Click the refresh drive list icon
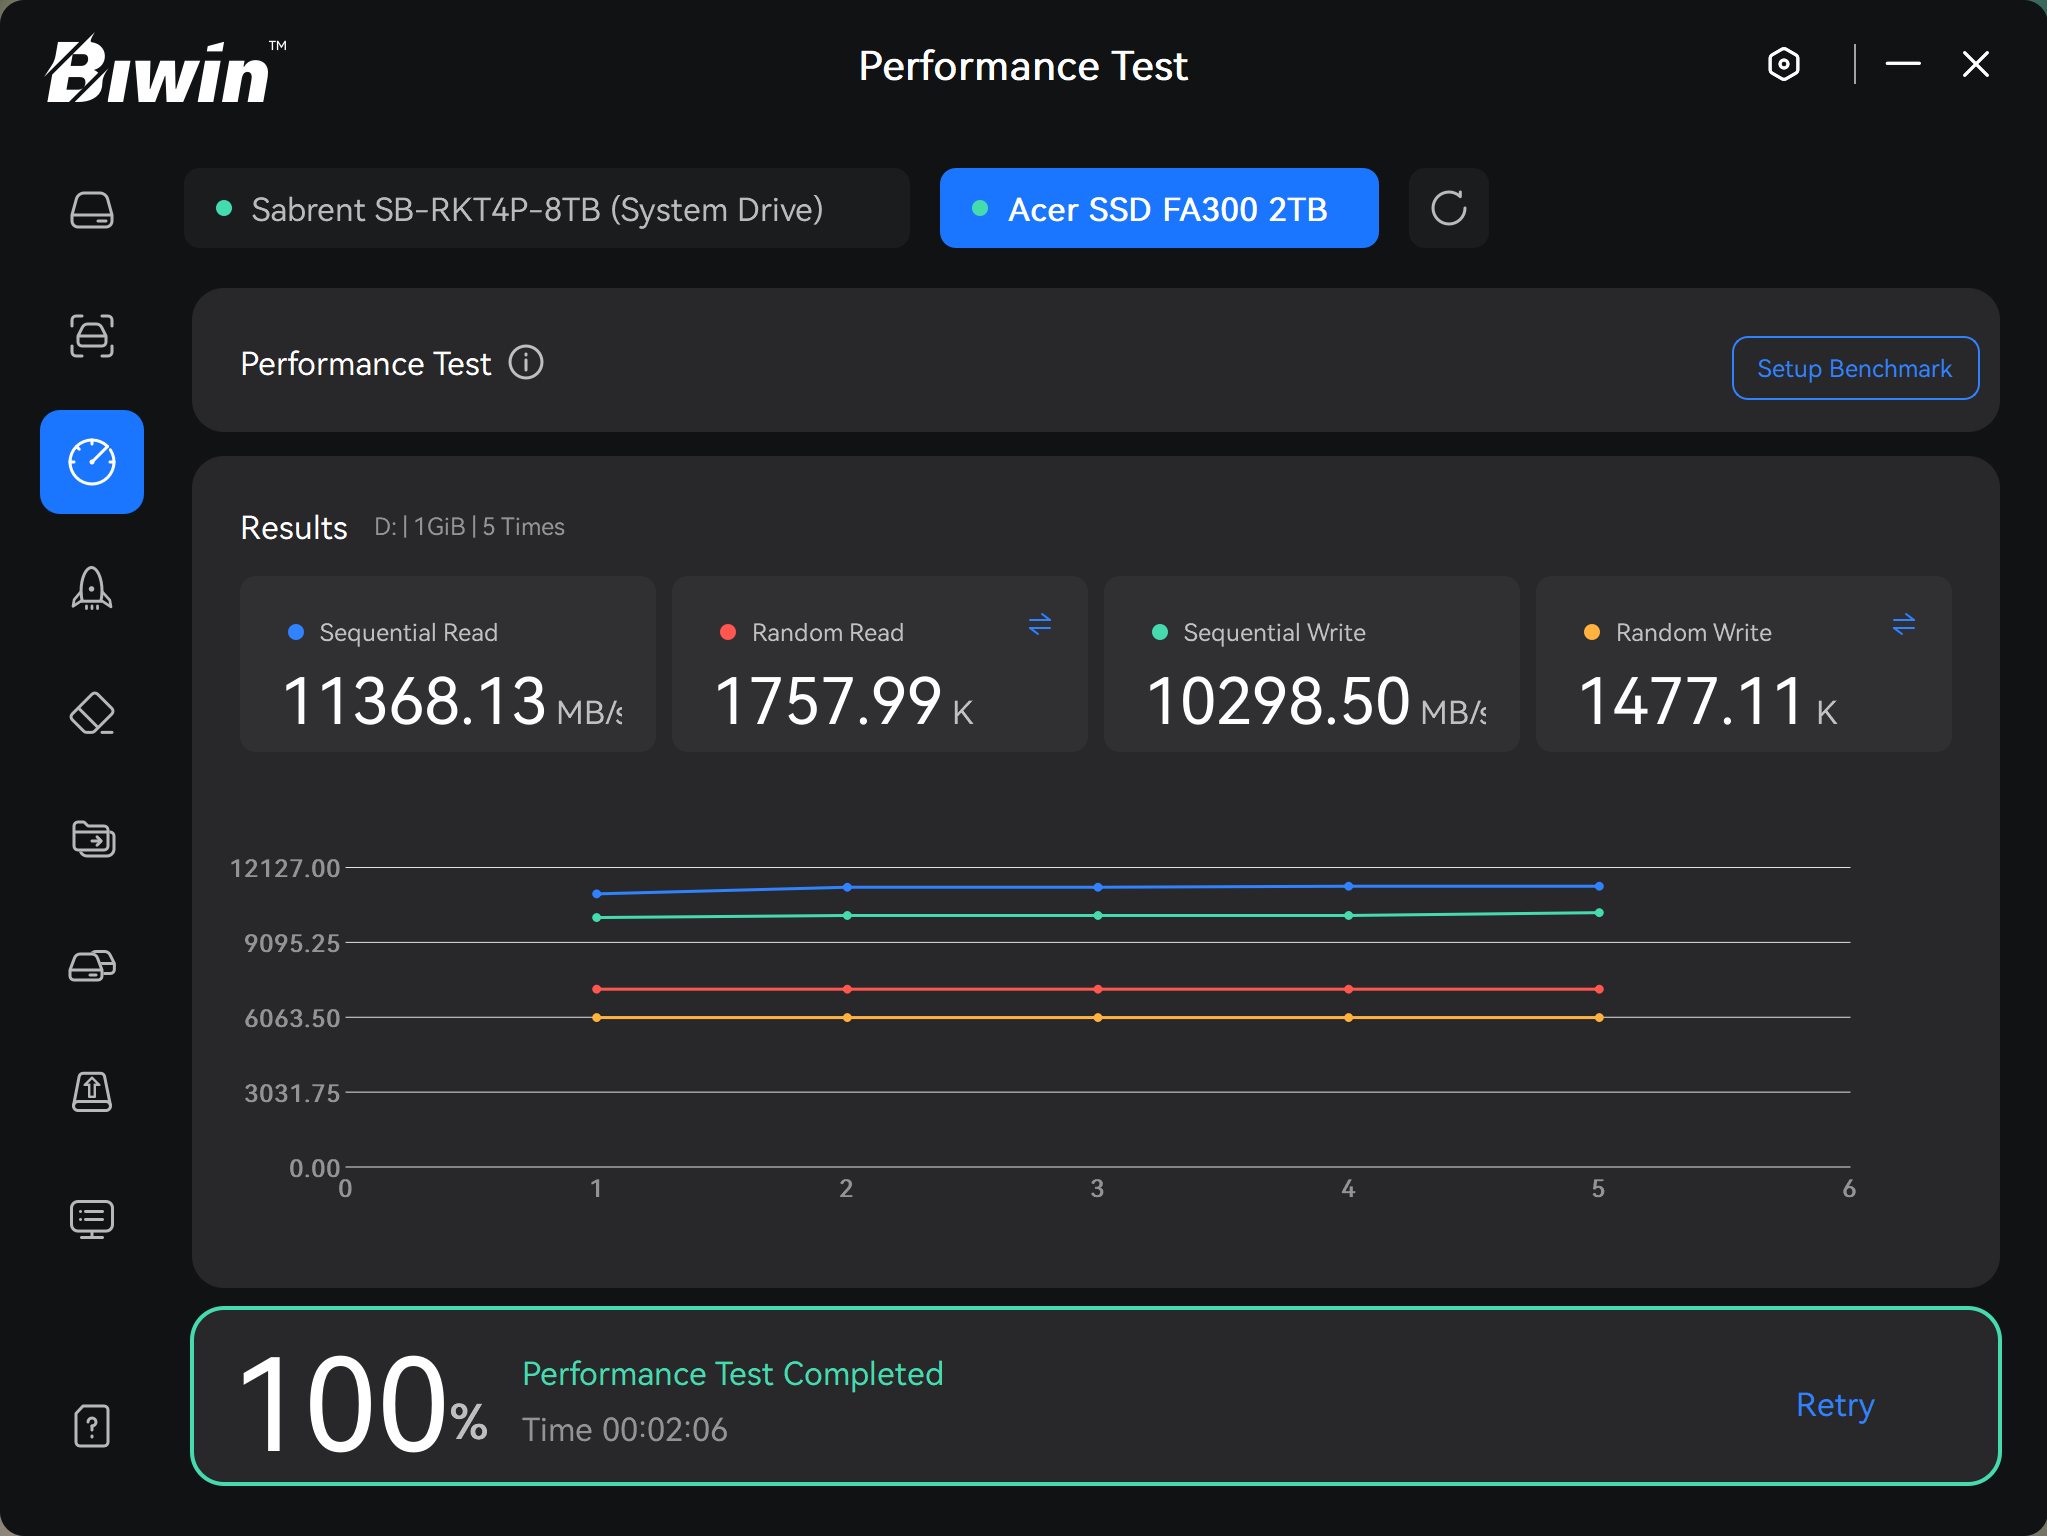Screen dimensions: 2047x1536 point(1448,208)
